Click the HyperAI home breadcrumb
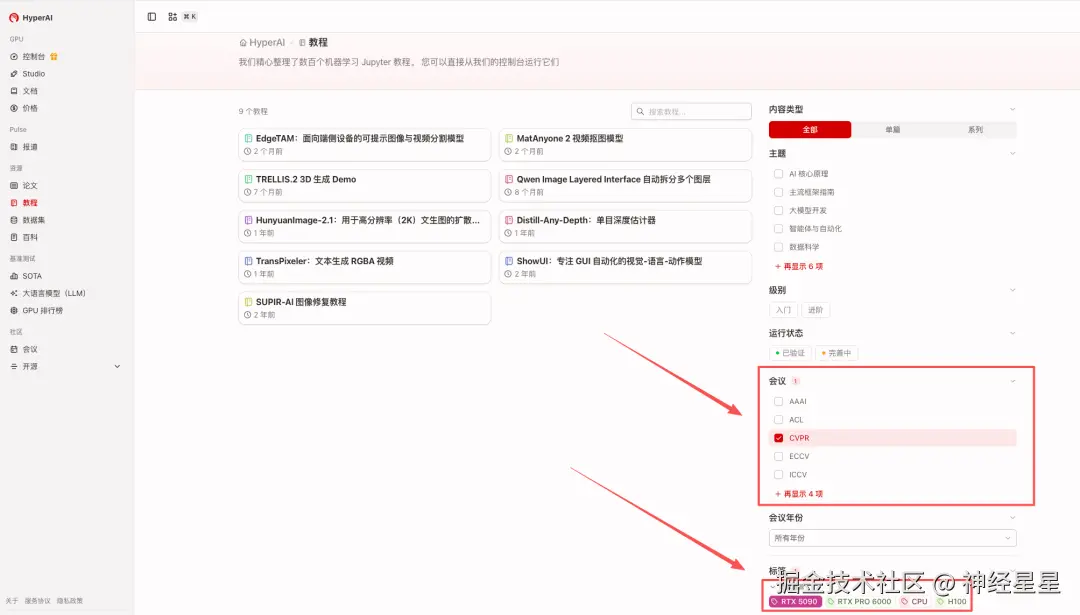 tap(262, 43)
